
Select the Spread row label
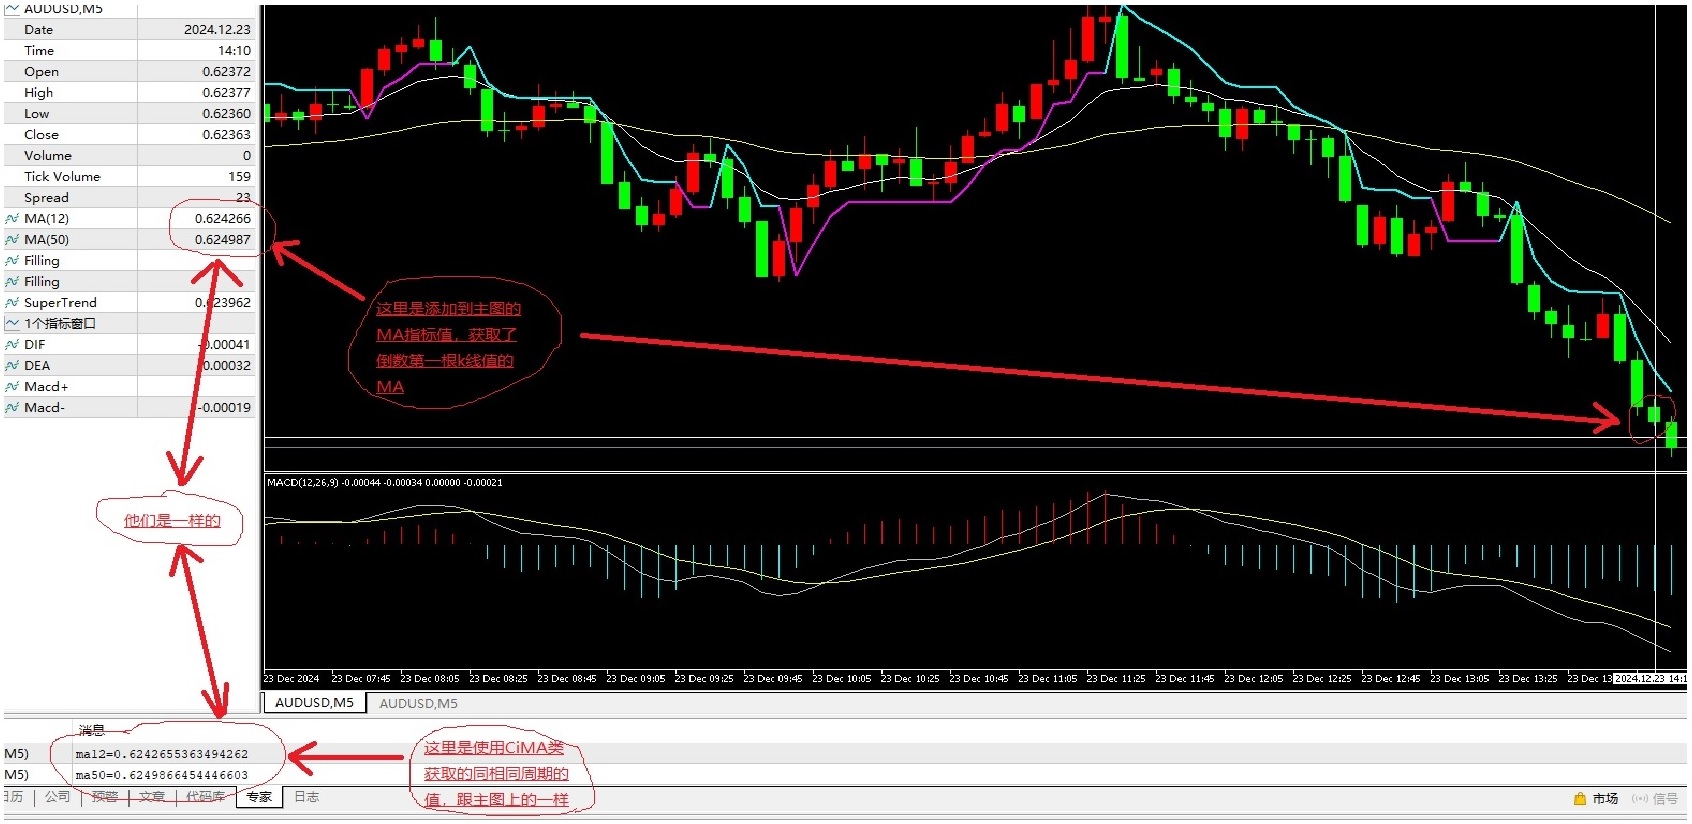(x=46, y=198)
